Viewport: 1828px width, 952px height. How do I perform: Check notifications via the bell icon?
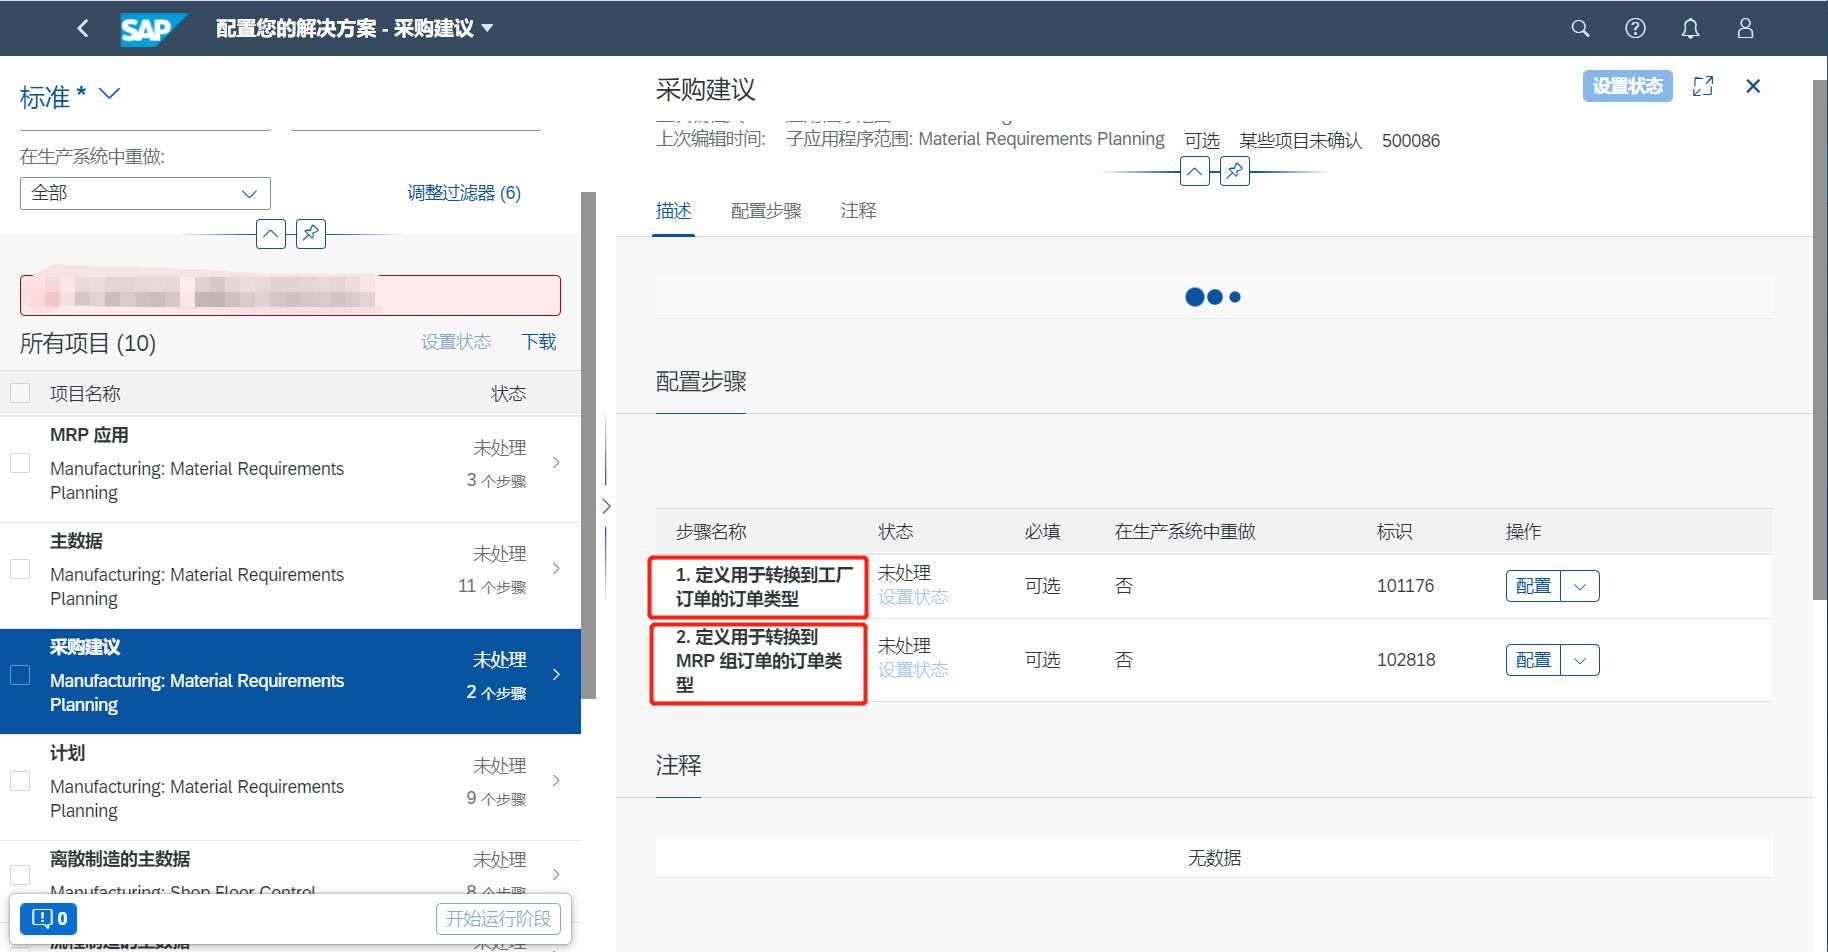(1690, 28)
